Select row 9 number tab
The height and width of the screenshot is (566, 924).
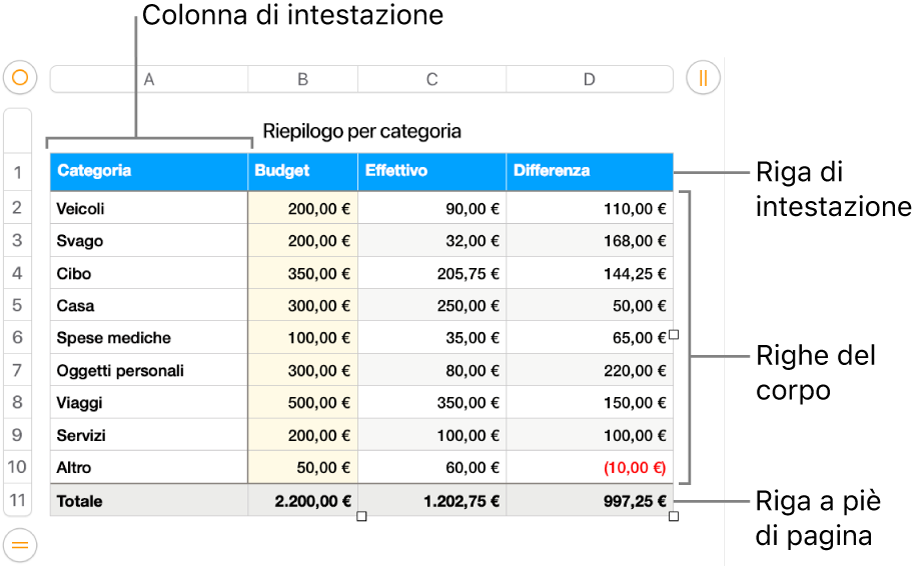pos(18,435)
